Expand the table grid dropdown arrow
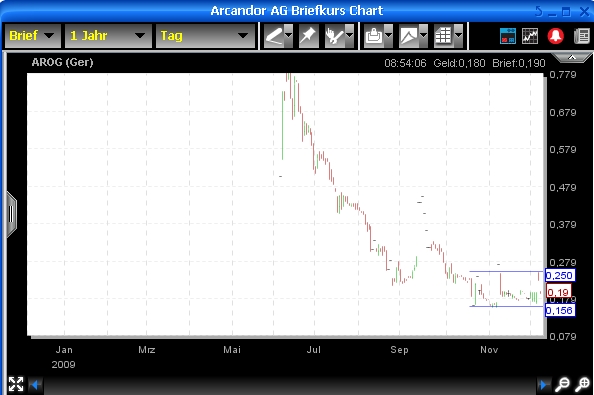 [x=458, y=36]
